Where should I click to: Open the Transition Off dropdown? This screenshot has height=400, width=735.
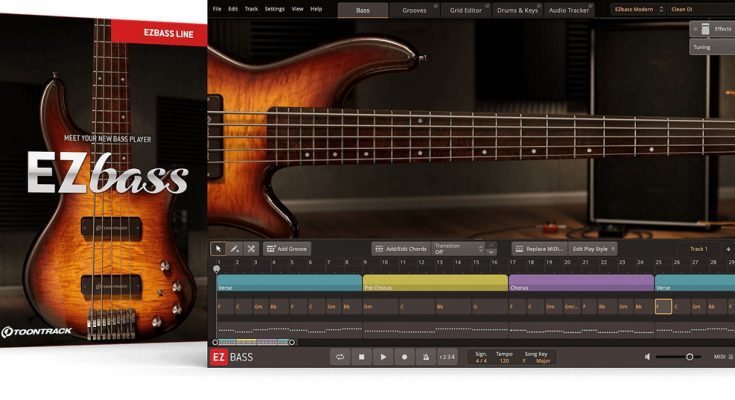[x=459, y=248]
